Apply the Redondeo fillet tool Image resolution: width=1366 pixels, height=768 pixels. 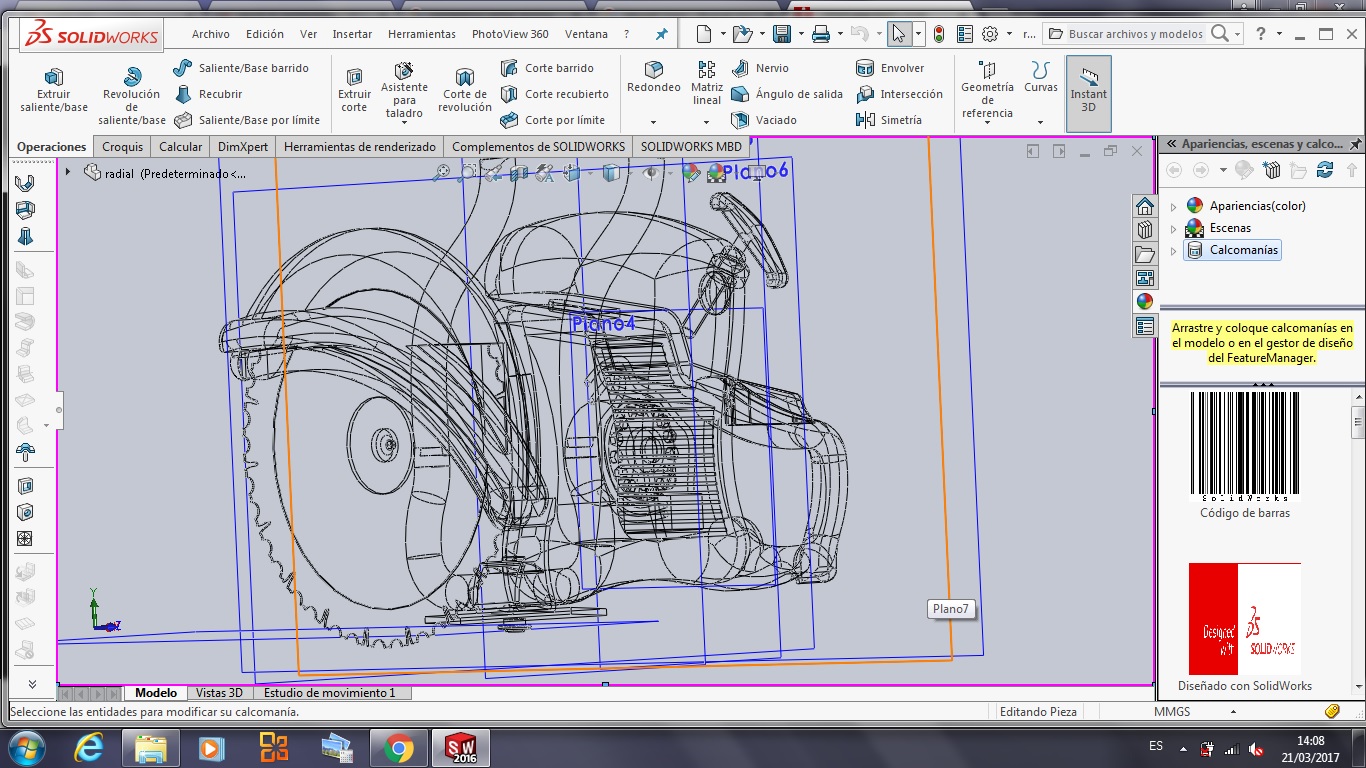[x=654, y=77]
